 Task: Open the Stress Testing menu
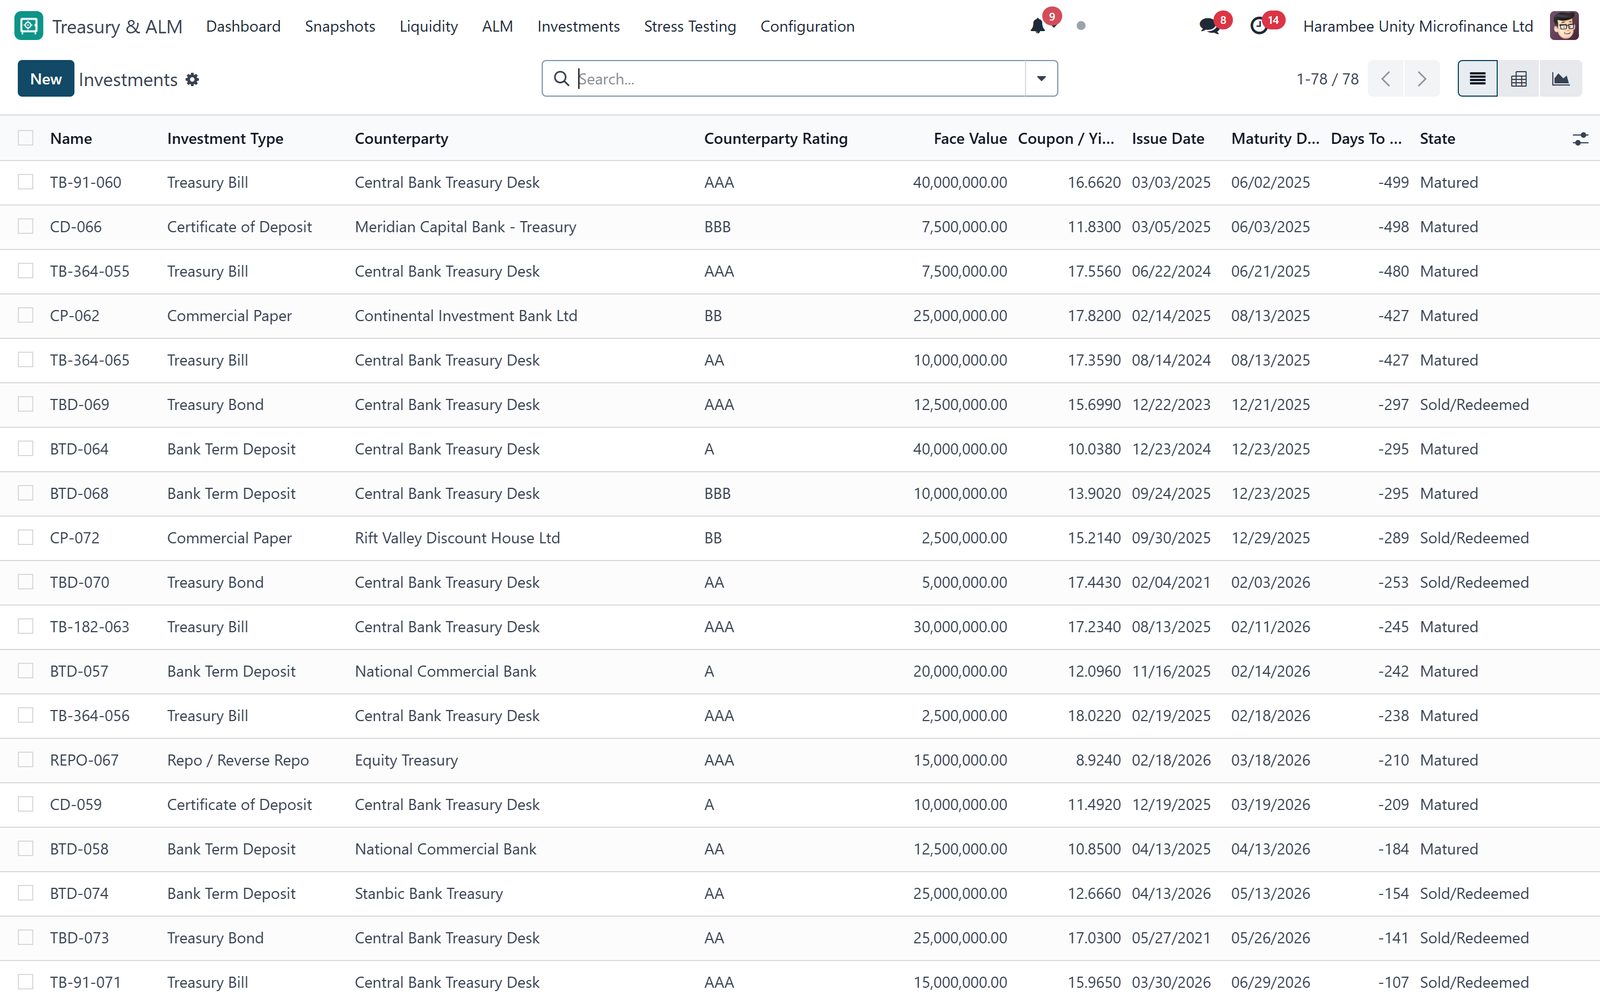point(690,26)
